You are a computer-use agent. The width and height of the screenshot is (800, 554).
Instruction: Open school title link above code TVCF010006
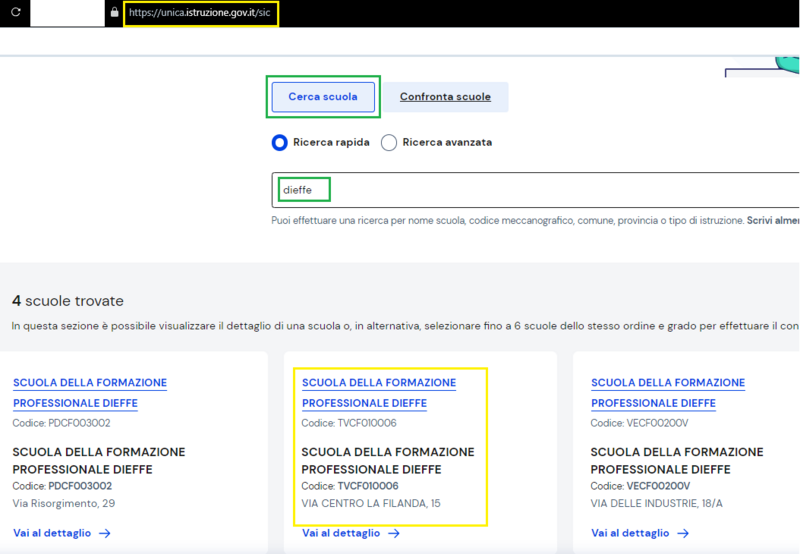[x=378, y=393]
